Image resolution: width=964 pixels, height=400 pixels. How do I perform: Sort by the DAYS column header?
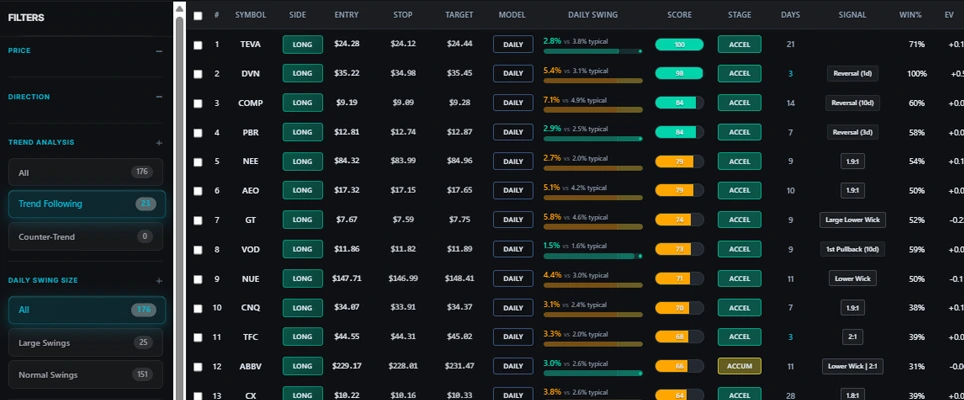[x=790, y=15]
